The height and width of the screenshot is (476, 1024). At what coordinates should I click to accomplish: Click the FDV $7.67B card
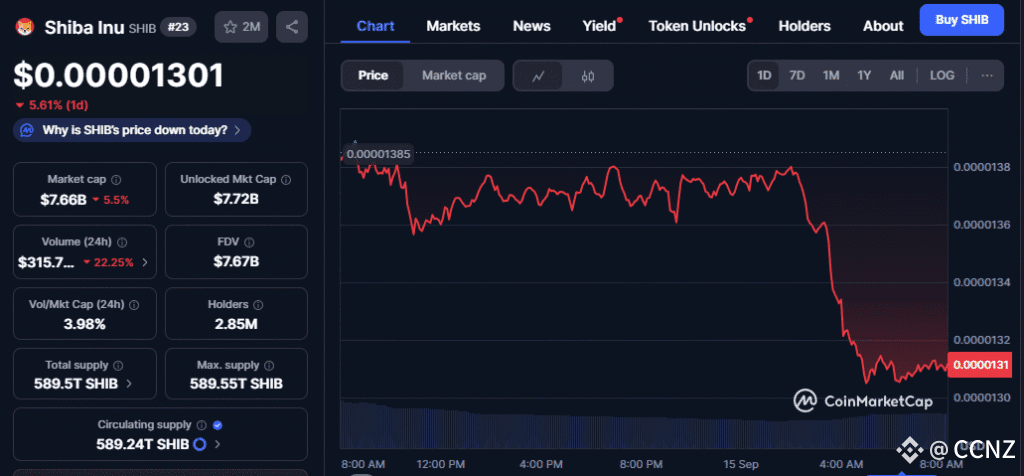tap(236, 252)
